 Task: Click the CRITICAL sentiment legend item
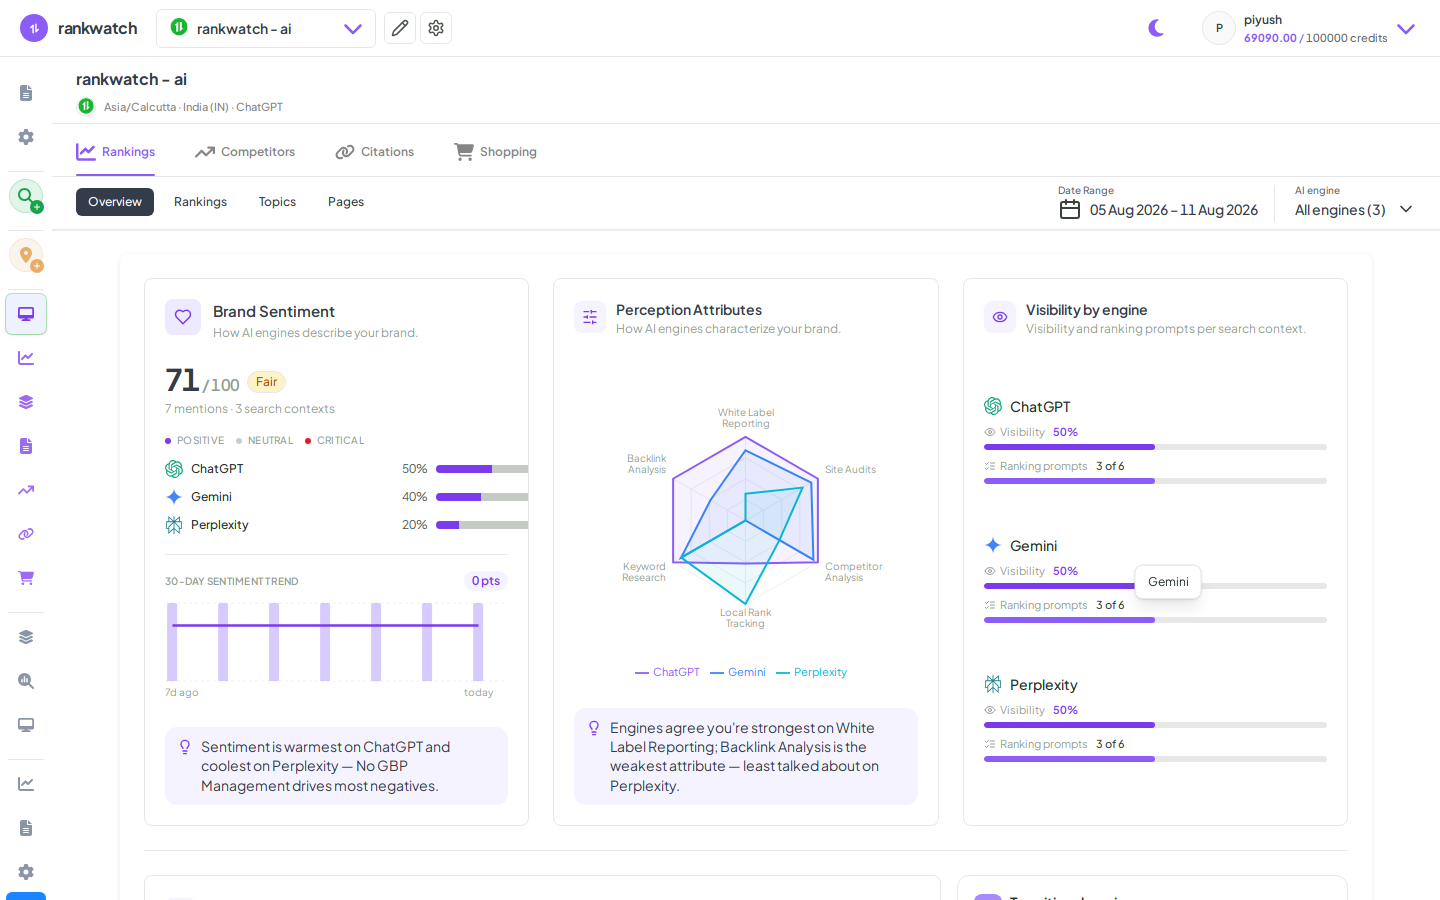click(335, 441)
